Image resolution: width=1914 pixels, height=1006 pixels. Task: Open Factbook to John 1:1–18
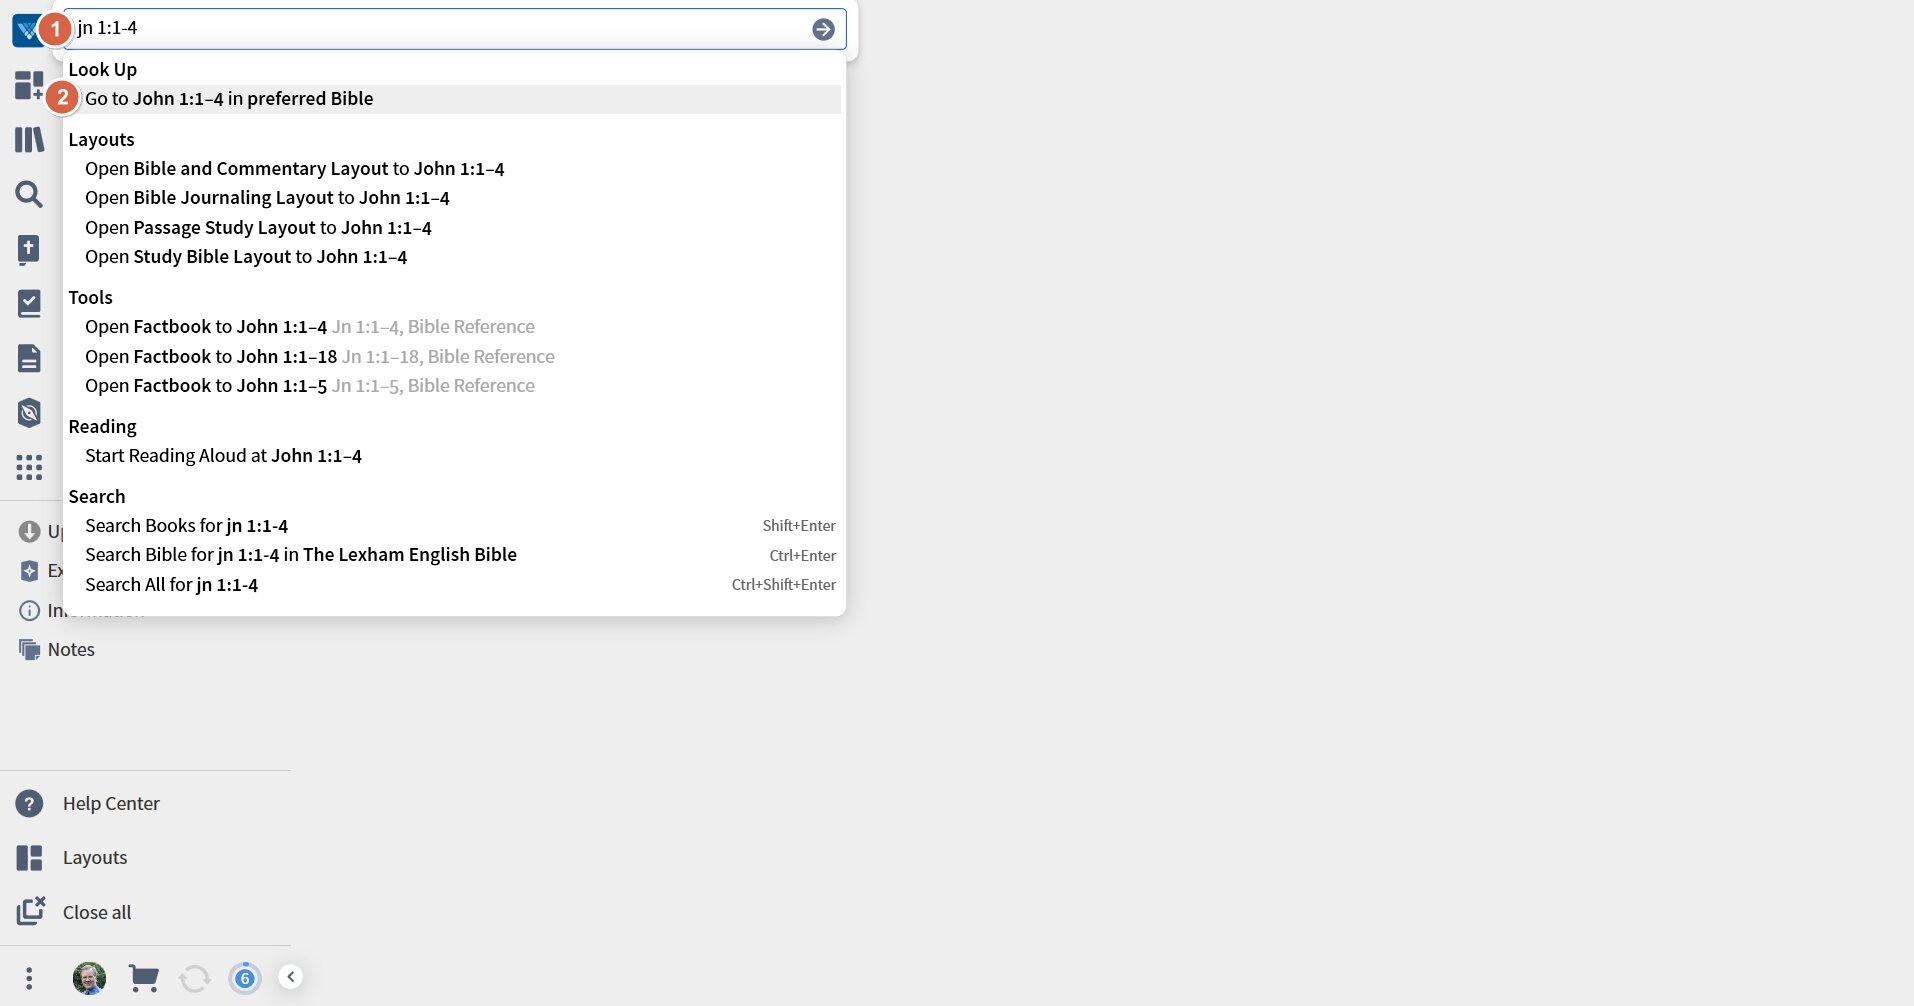pyautogui.click(x=319, y=357)
